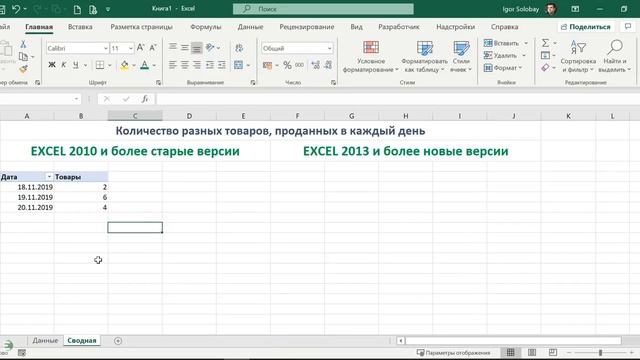
Task: Click the Format Painter brush icon
Action: pyautogui.click(x=23, y=69)
